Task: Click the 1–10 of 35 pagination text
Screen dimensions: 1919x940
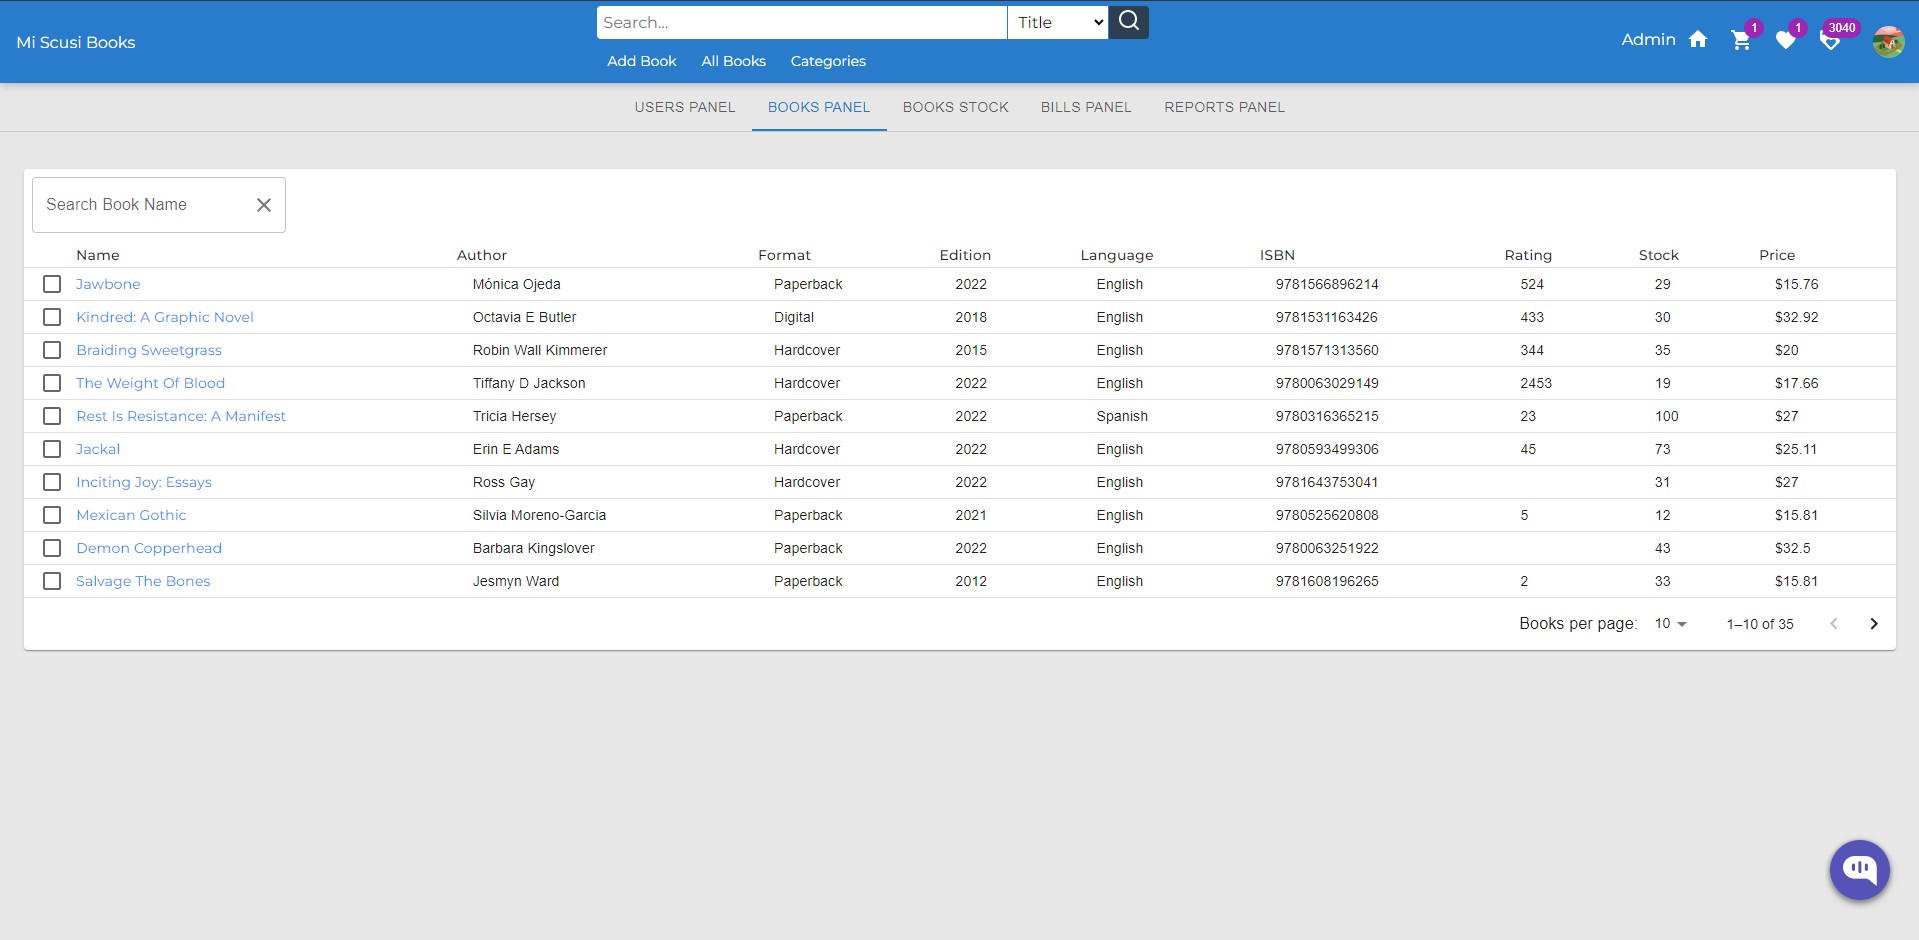Action: point(1760,624)
